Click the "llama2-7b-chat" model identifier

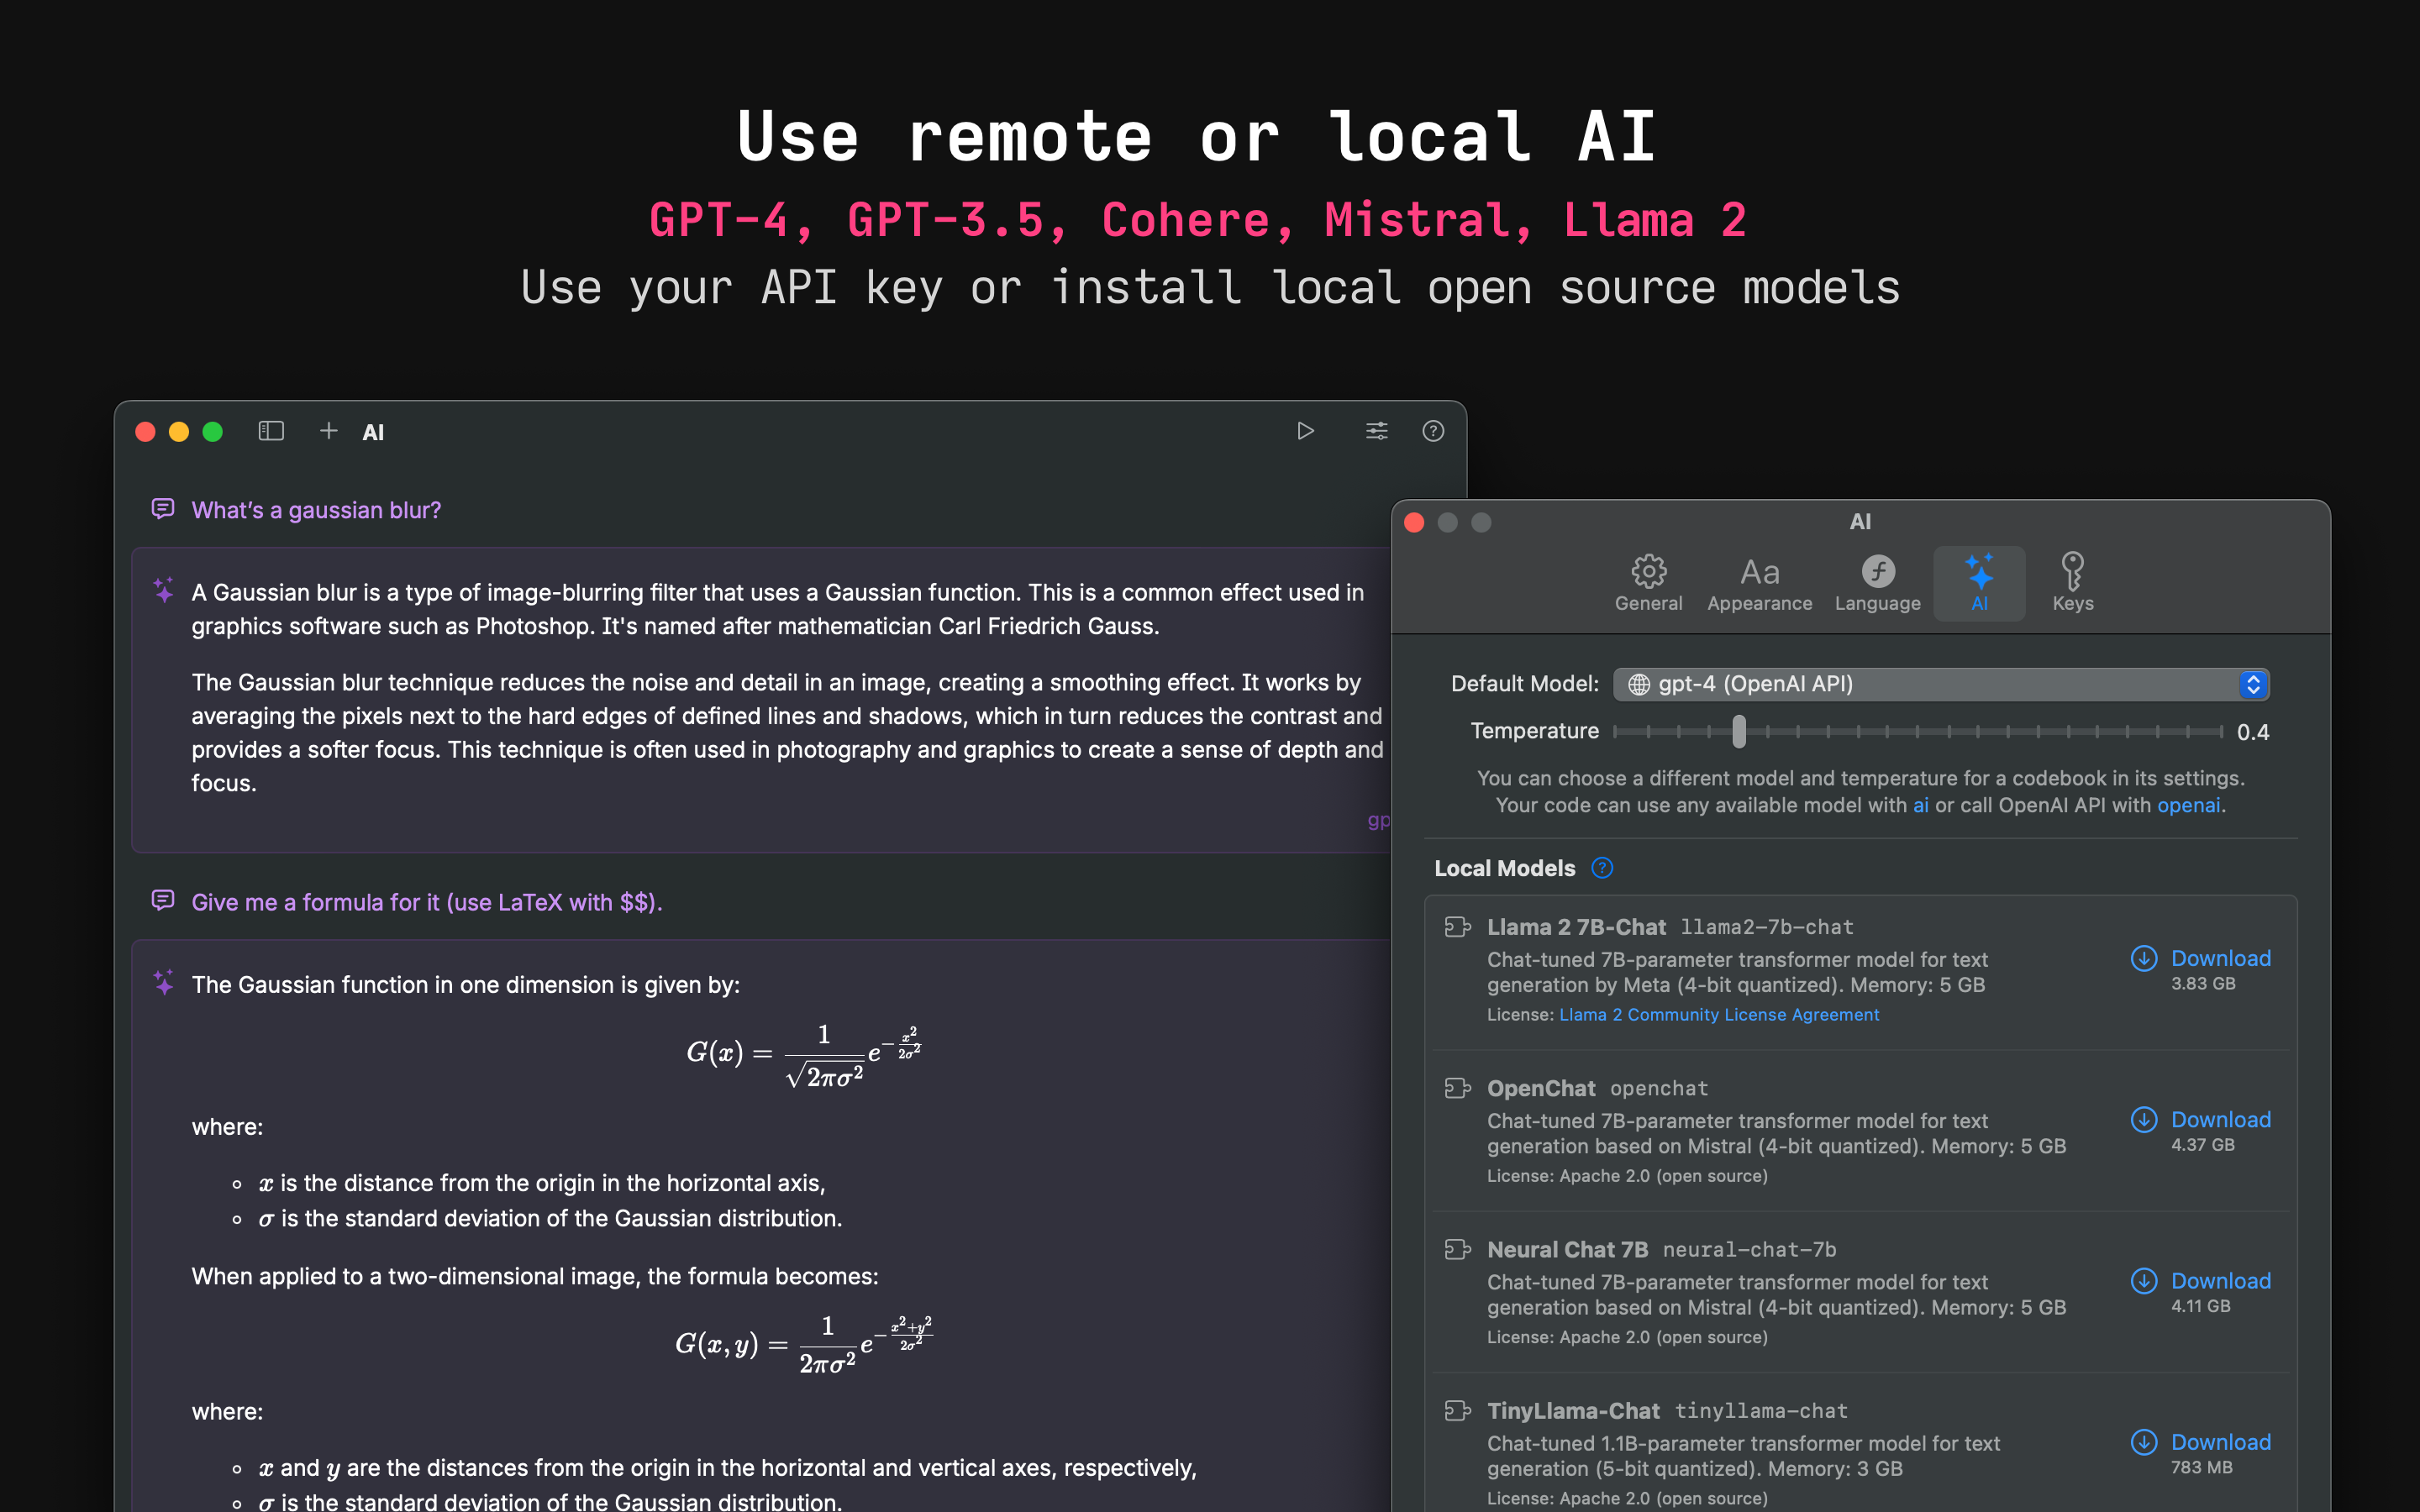click(x=1767, y=927)
